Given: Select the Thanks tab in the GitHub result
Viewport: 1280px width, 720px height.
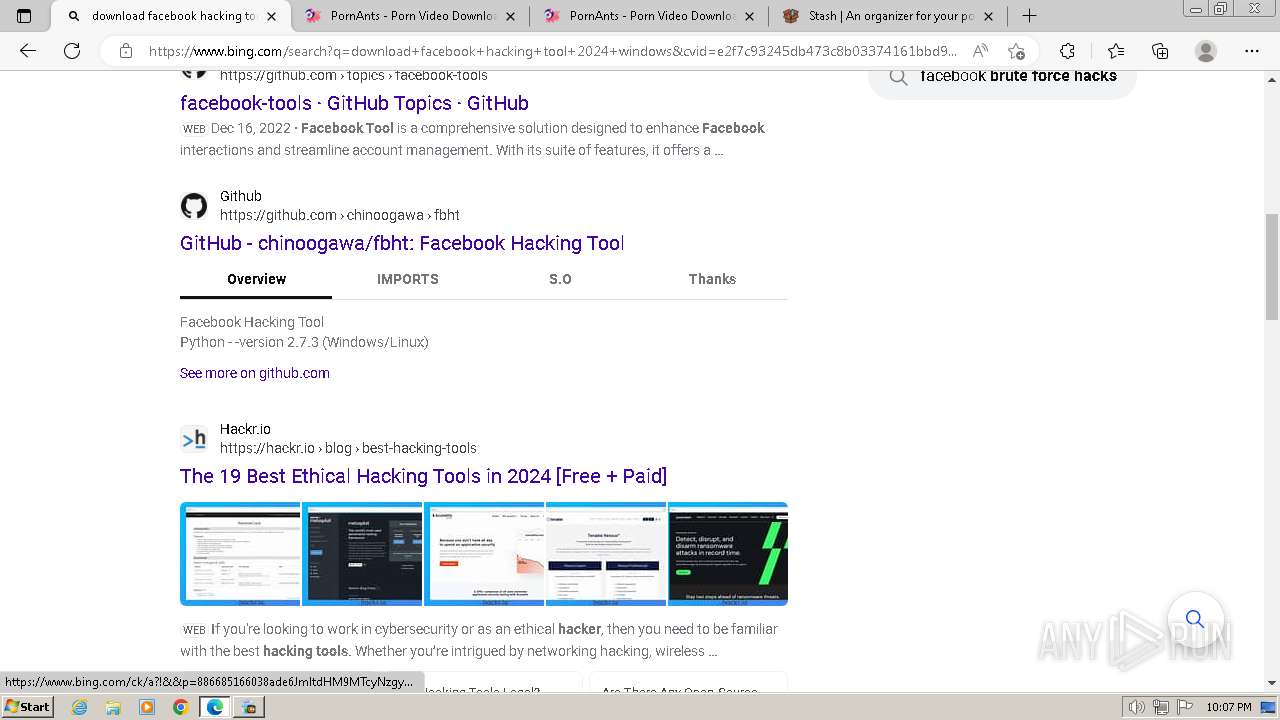Looking at the screenshot, I should 712,279.
